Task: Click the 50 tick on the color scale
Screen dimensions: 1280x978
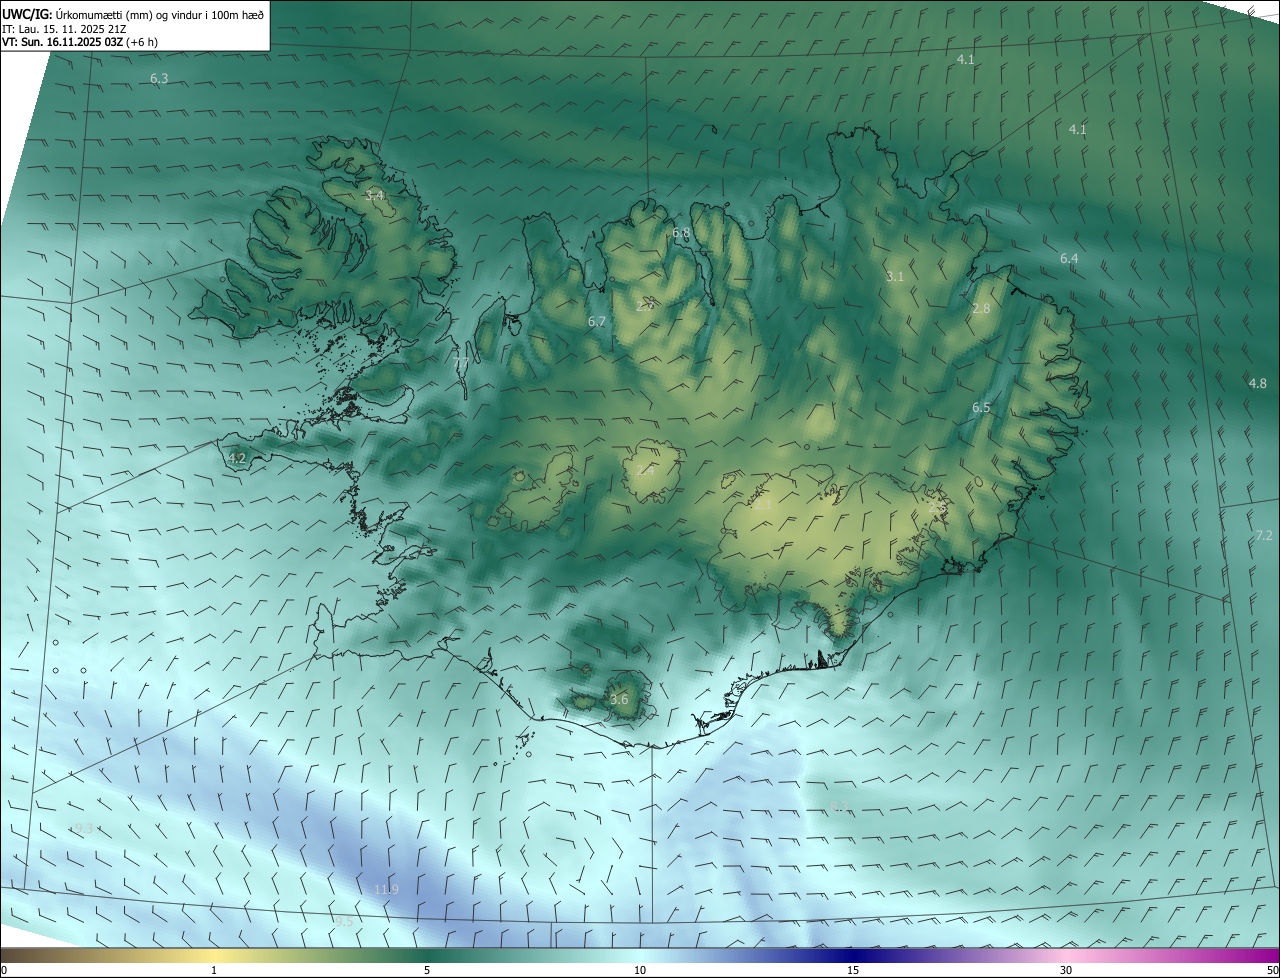Action: (x=1271, y=970)
